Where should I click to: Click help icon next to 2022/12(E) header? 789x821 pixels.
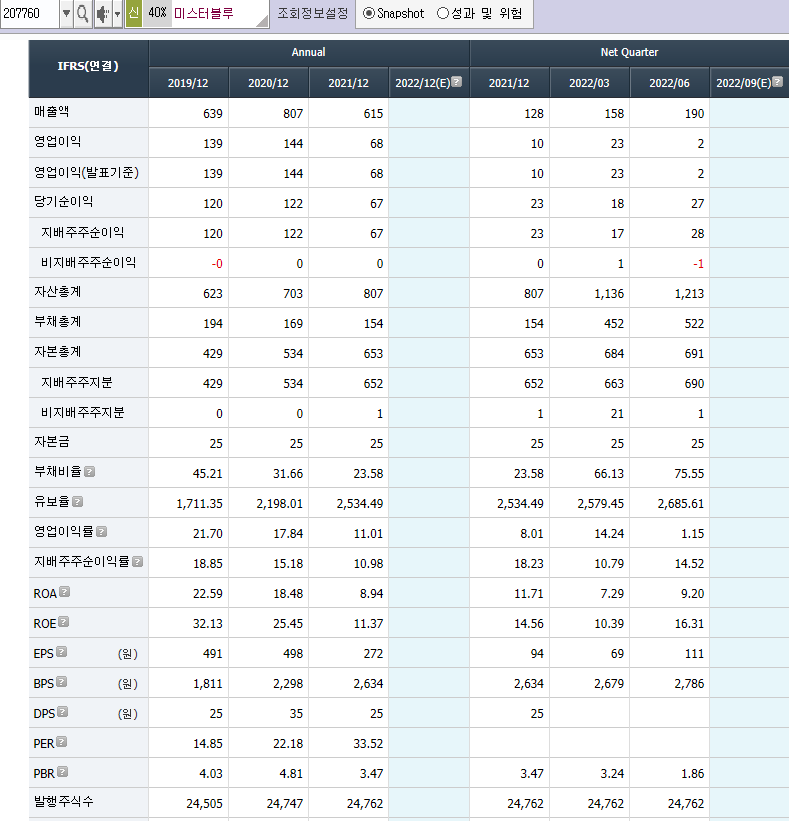tap(457, 82)
